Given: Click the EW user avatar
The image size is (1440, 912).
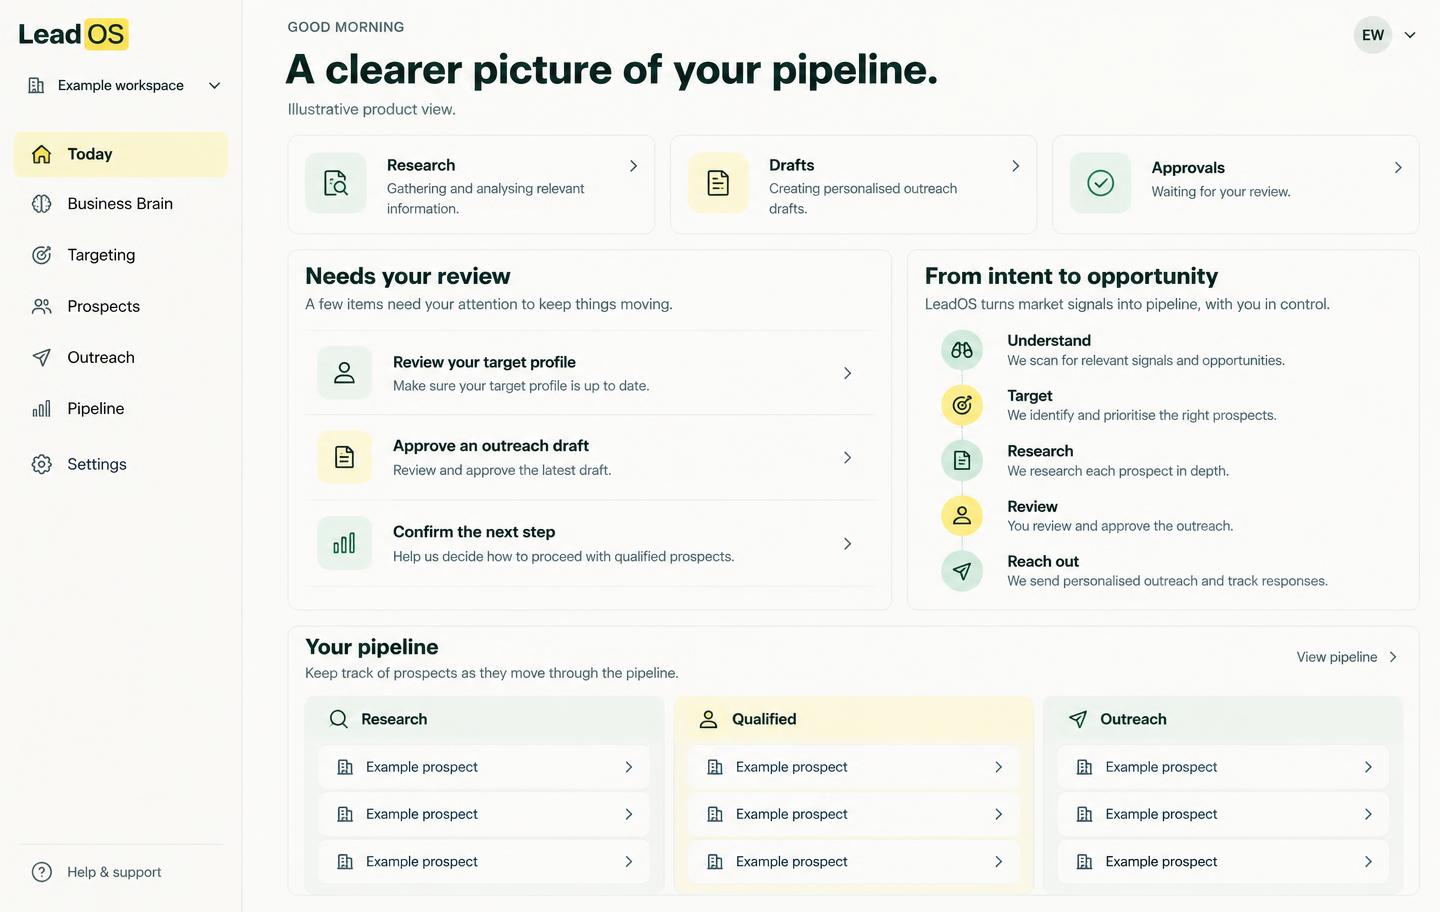Looking at the screenshot, I should pyautogui.click(x=1373, y=35).
